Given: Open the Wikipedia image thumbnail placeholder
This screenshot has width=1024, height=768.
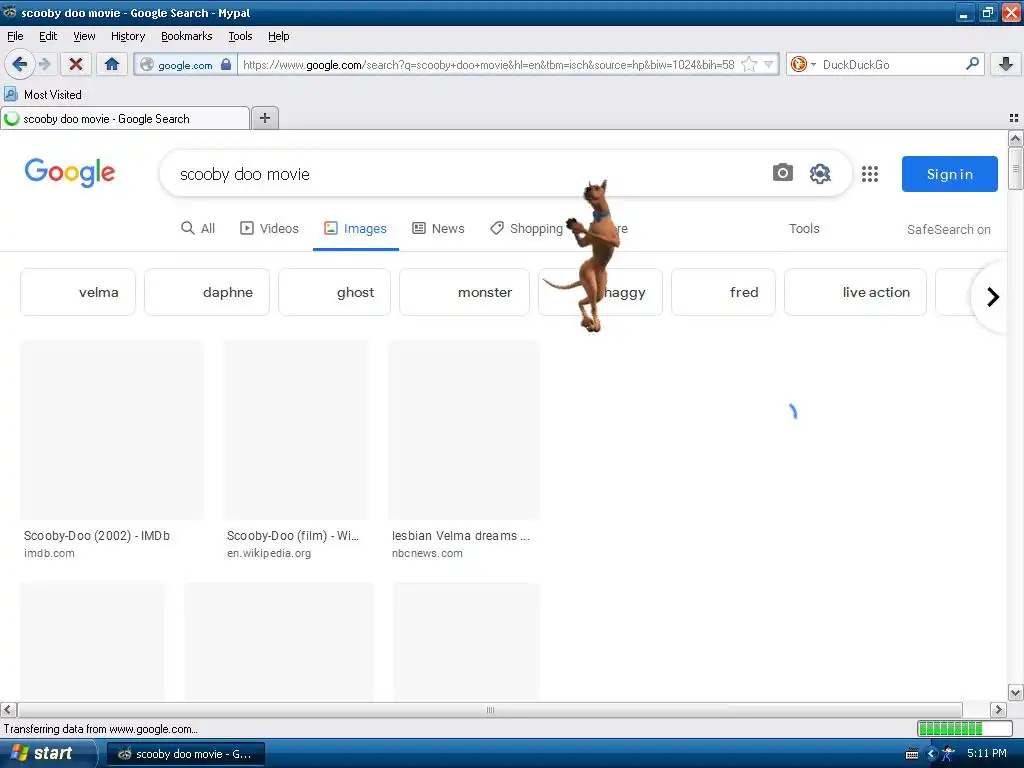Looking at the screenshot, I should [296, 430].
